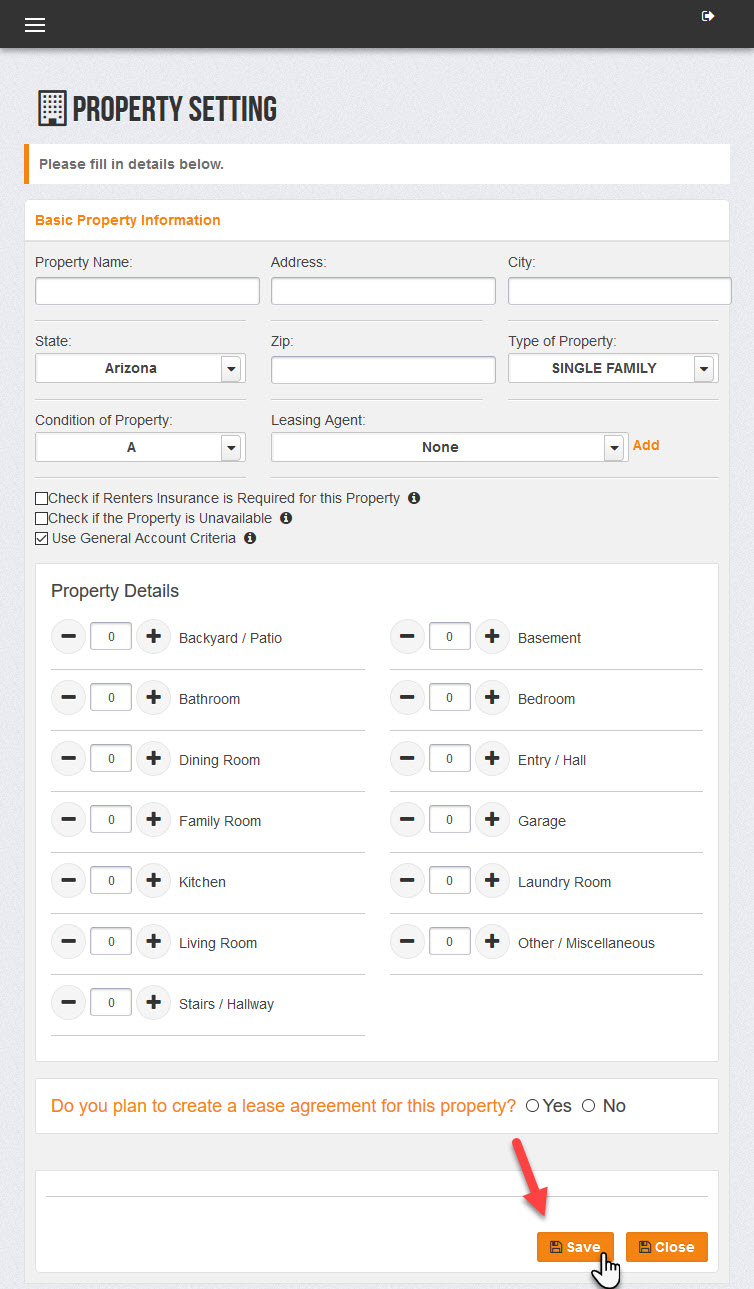Open Condition of Property dropdown
The image size is (754, 1289).
(140, 447)
